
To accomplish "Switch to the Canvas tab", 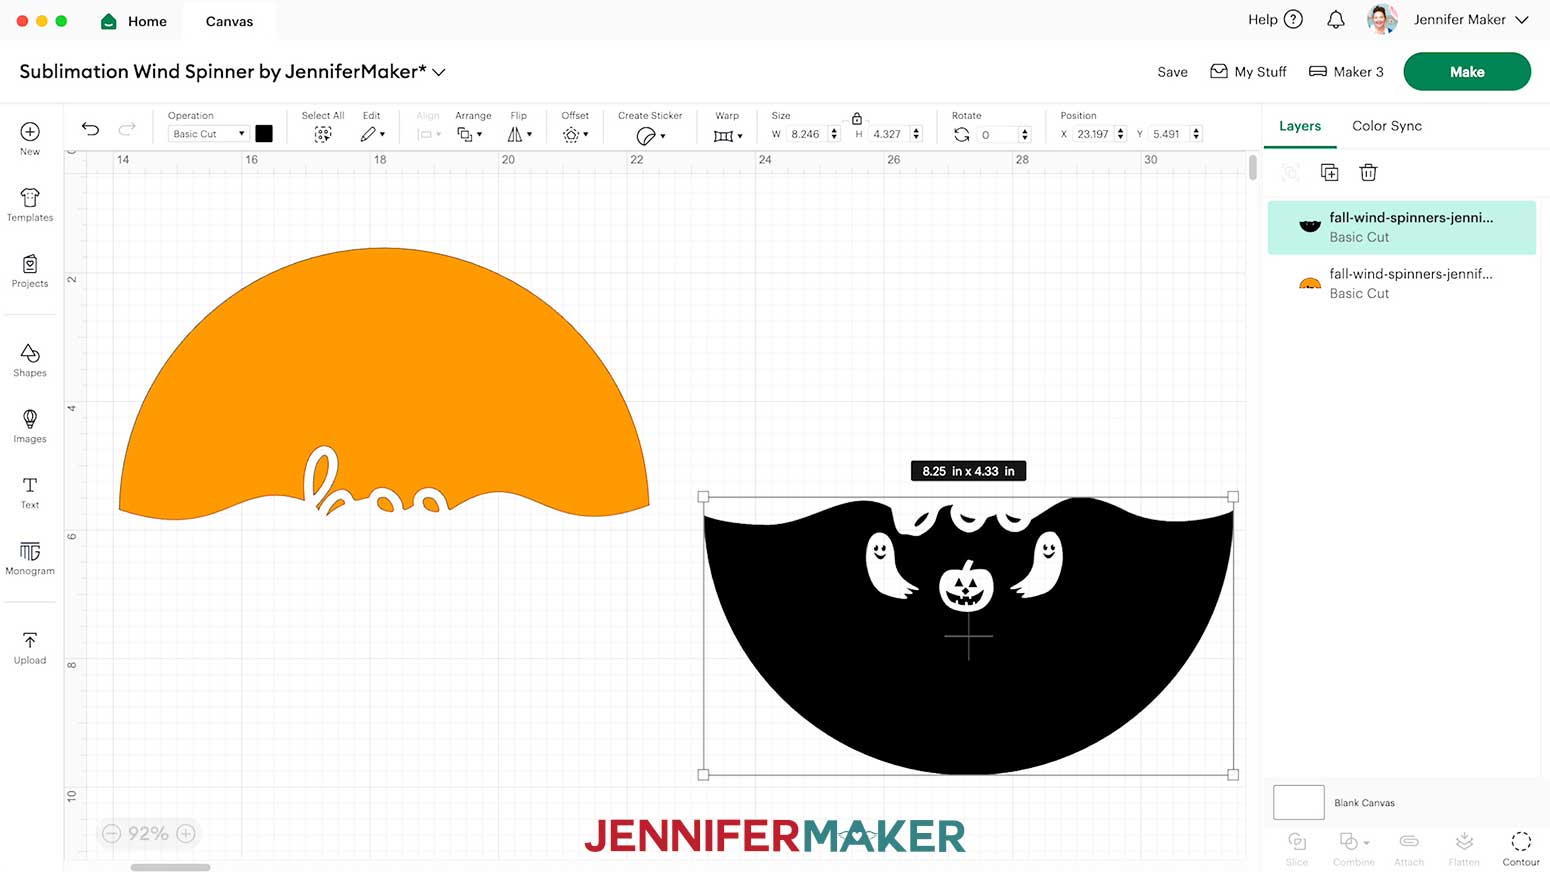I will (x=229, y=21).
